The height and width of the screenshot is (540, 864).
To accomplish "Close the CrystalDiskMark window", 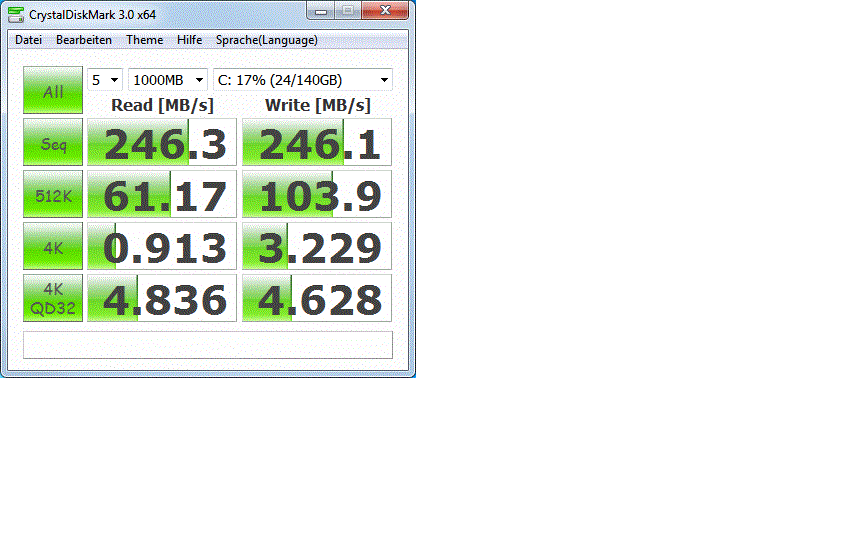I will point(385,10).
